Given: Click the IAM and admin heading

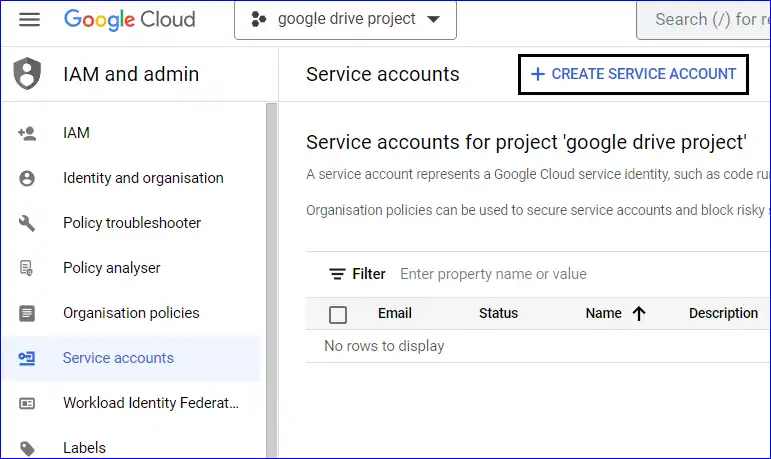Looking at the screenshot, I should click(131, 74).
